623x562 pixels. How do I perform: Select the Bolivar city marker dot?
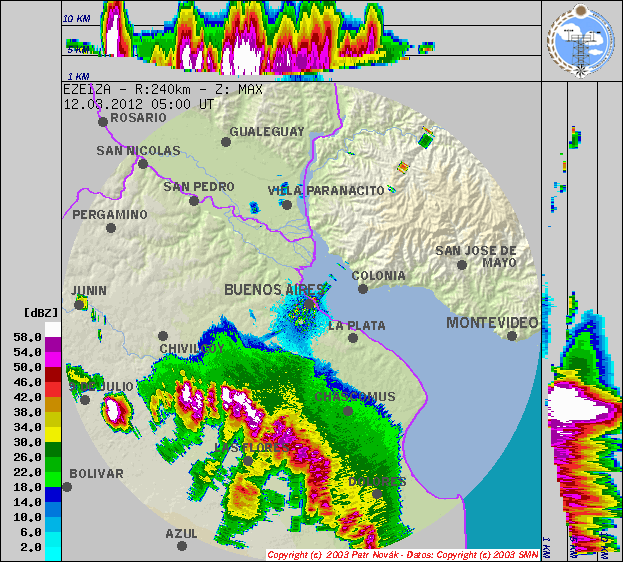click(67, 486)
